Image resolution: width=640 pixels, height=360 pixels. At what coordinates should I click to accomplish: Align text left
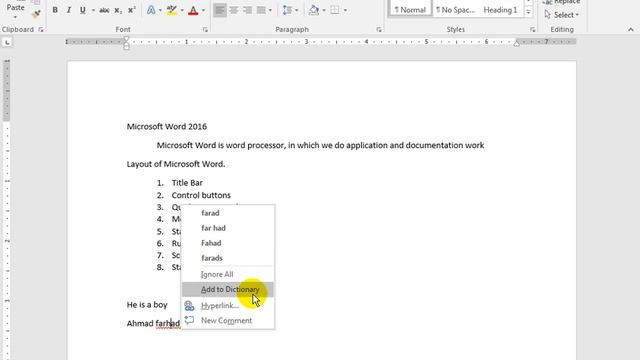220,10
